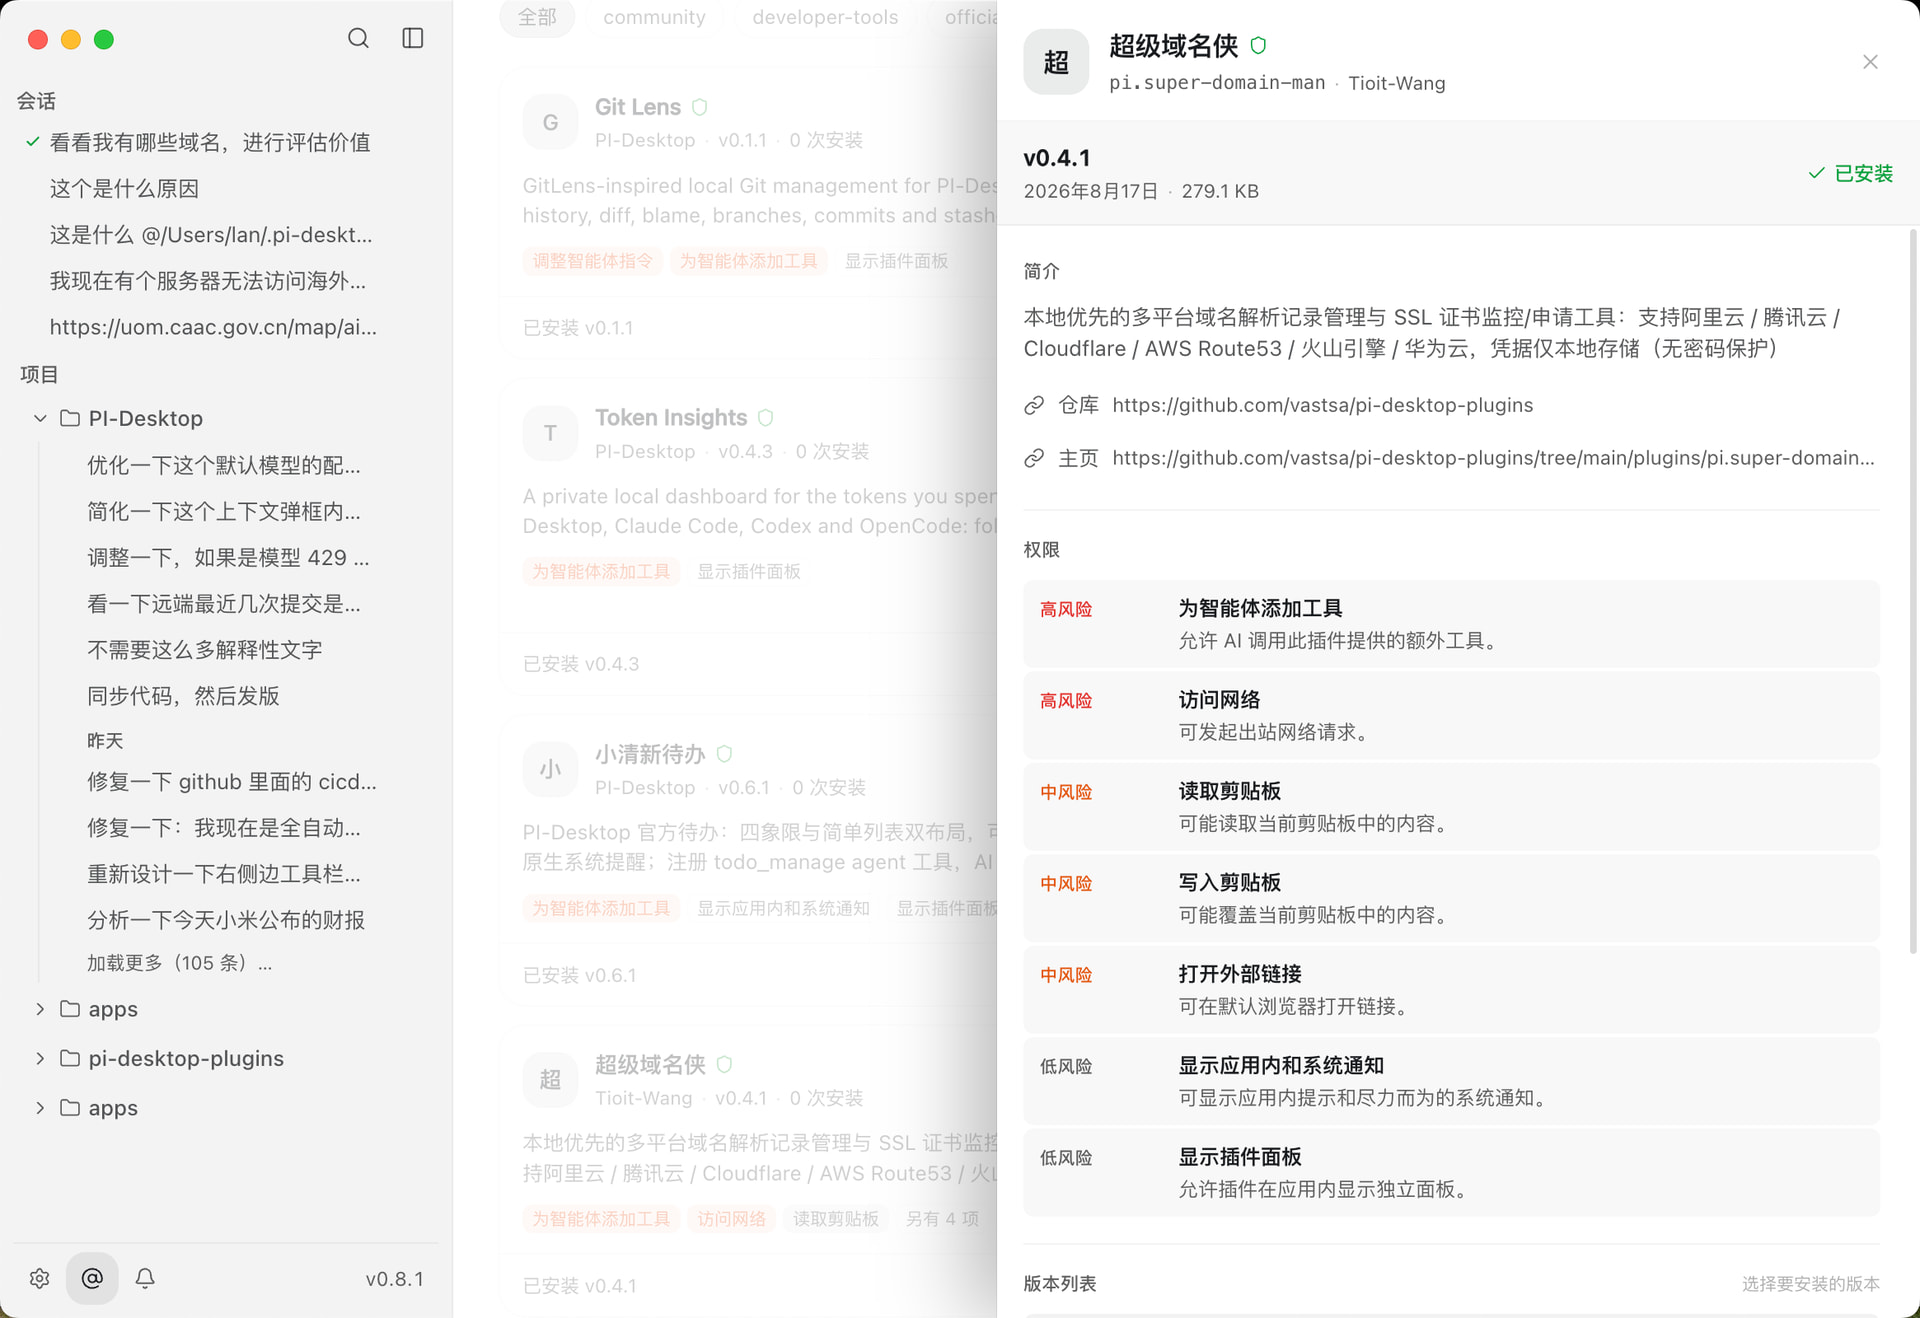Viewport: 1920px width, 1318px height.
Task: Open 优化一下这个默认模型的配... conversation
Action: 224,465
